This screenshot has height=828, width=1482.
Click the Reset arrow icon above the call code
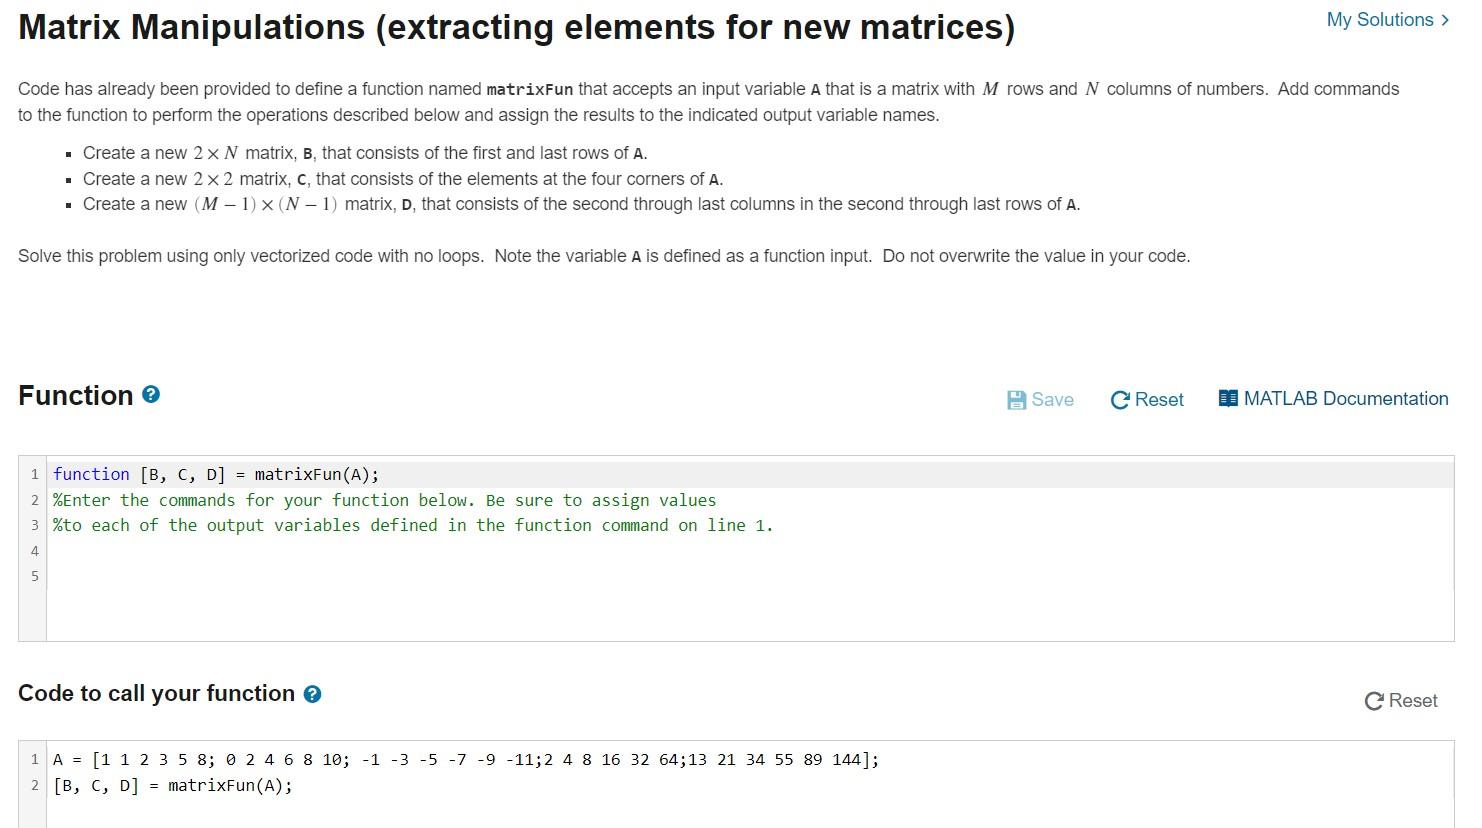click(x=1373, y=700)
